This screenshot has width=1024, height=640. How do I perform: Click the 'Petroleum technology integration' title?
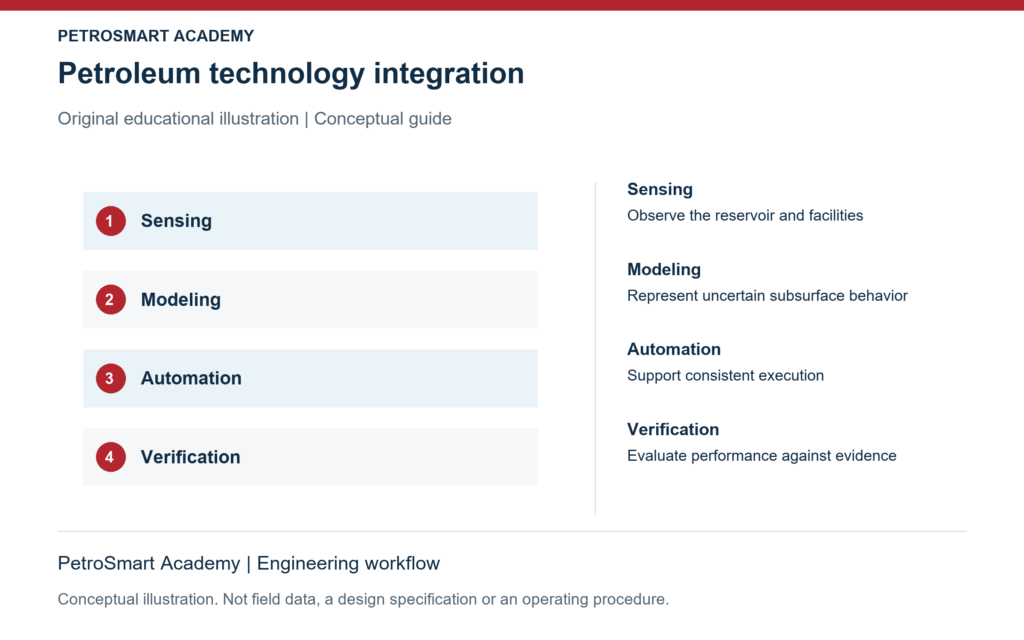(x=291, y=73)
